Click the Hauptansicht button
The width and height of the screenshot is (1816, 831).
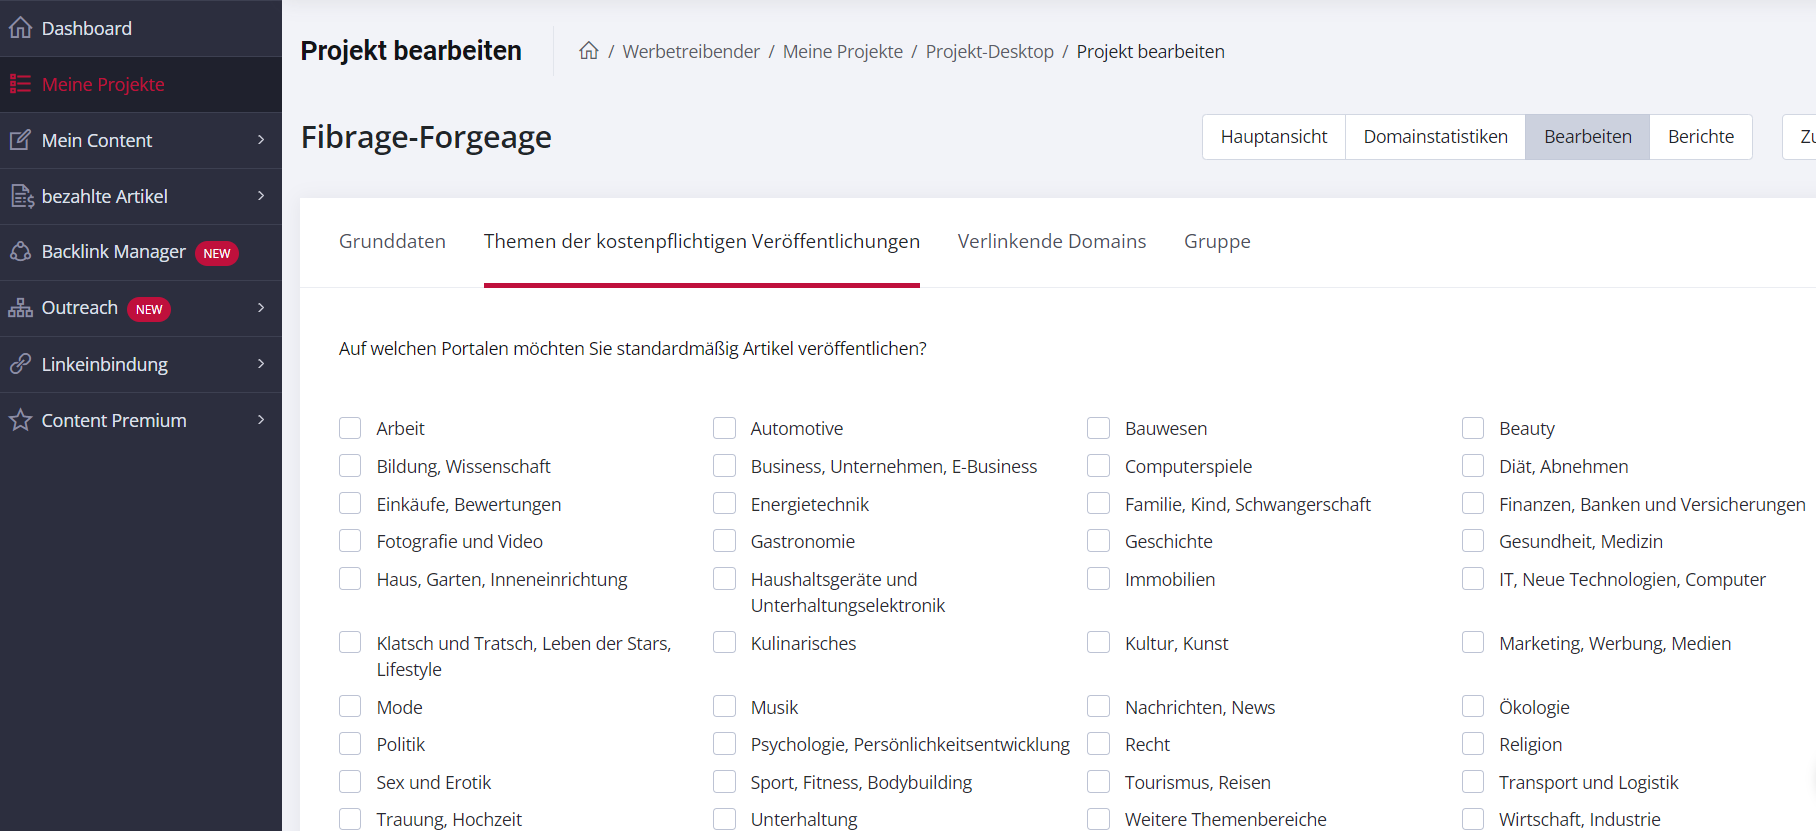pyautogui.click(x=1274, y=137)
